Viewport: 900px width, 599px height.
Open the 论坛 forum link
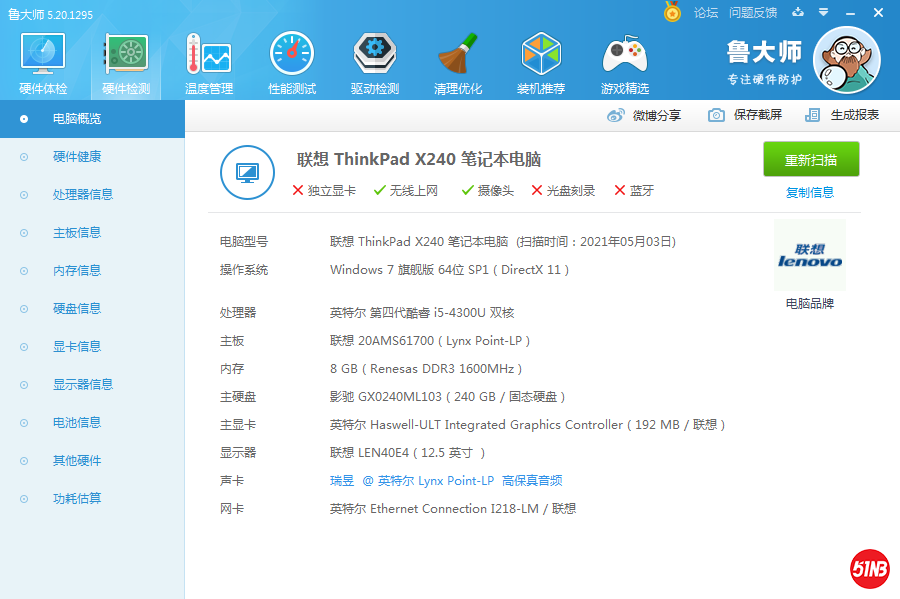(706, 13)
